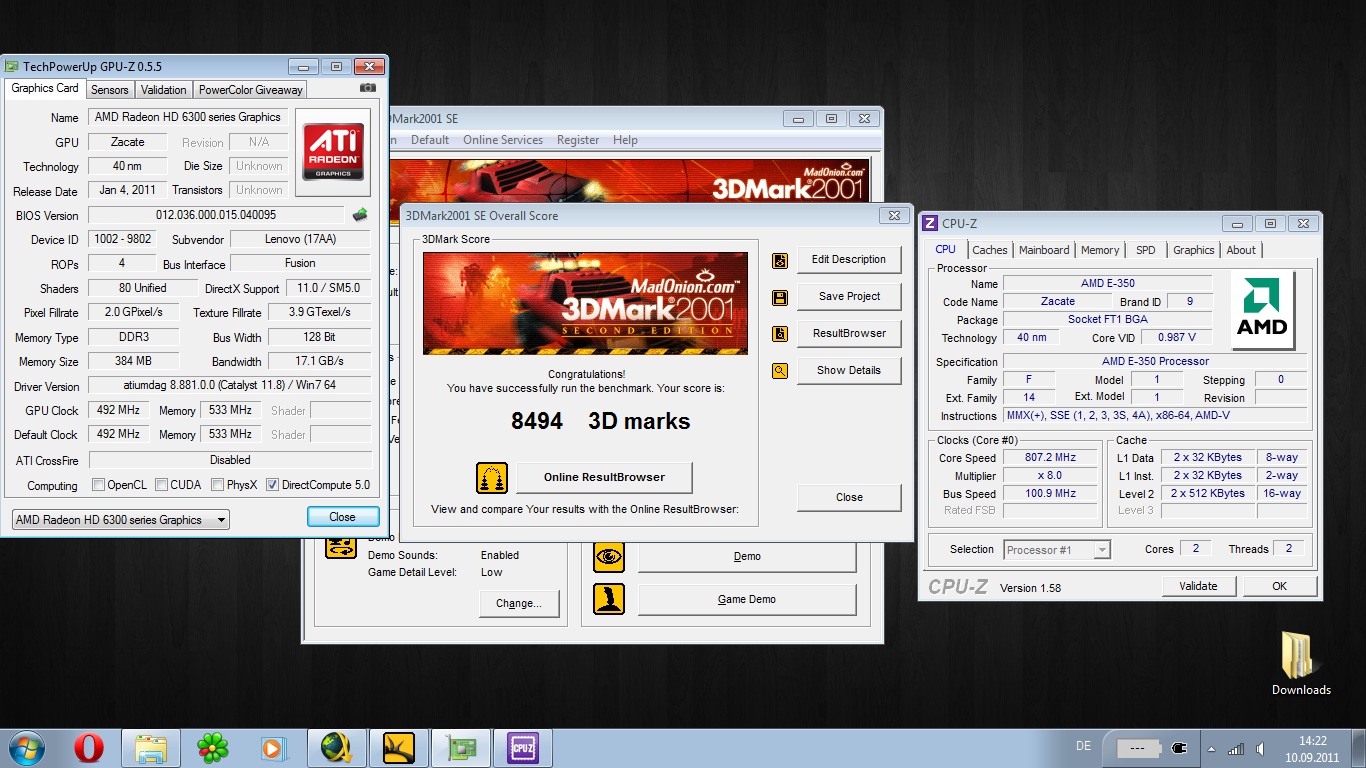
Task: Enable the OpenCL checkbox
Action: point(98,485)
